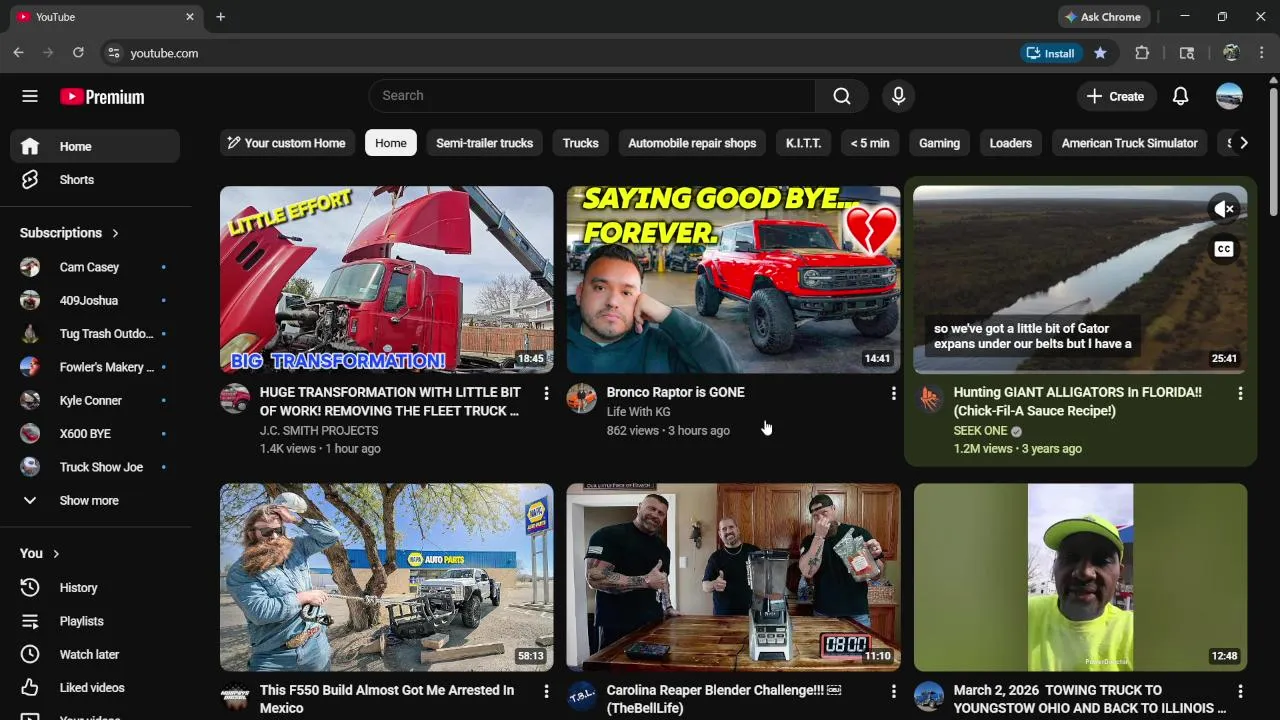Open the hamburger guide menu
This screenshot has width=1280, height=720.
coord(30,96)
